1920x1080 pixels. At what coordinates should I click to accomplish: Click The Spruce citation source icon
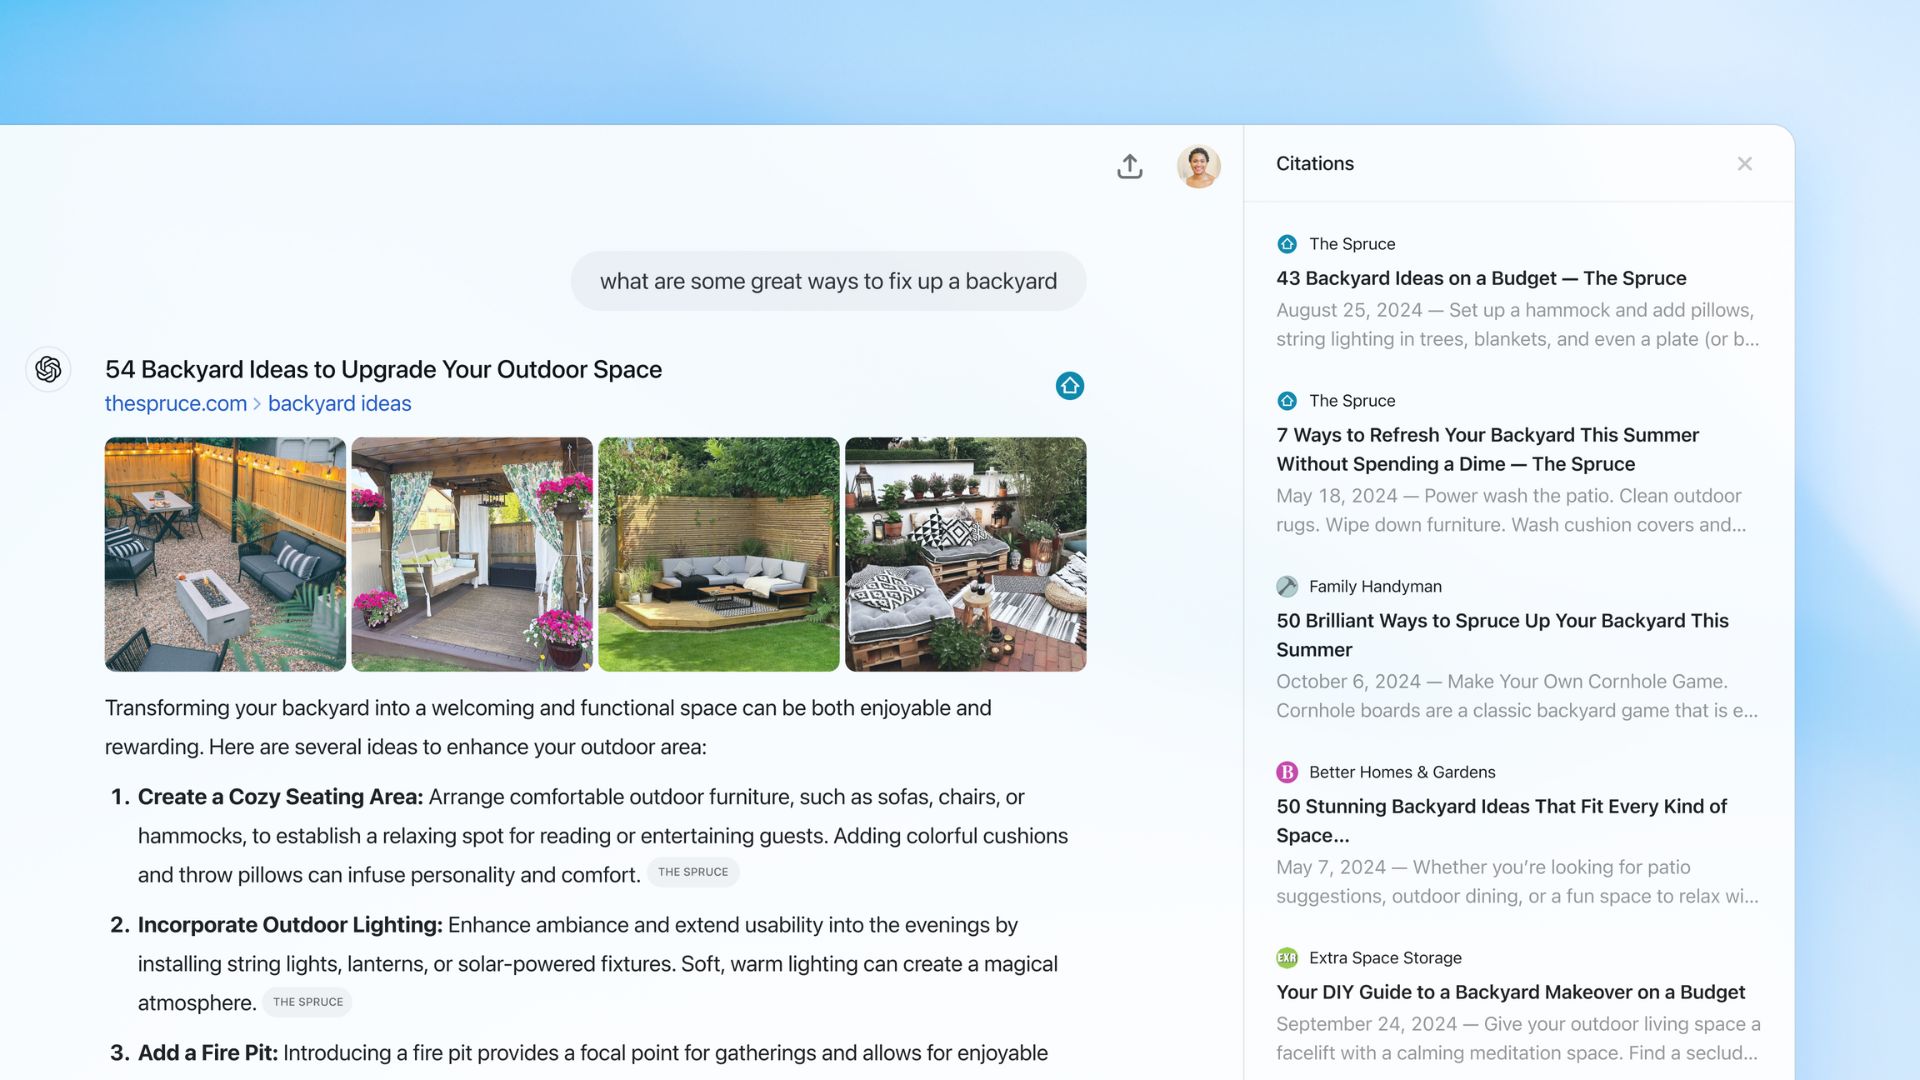[1287, 245]
